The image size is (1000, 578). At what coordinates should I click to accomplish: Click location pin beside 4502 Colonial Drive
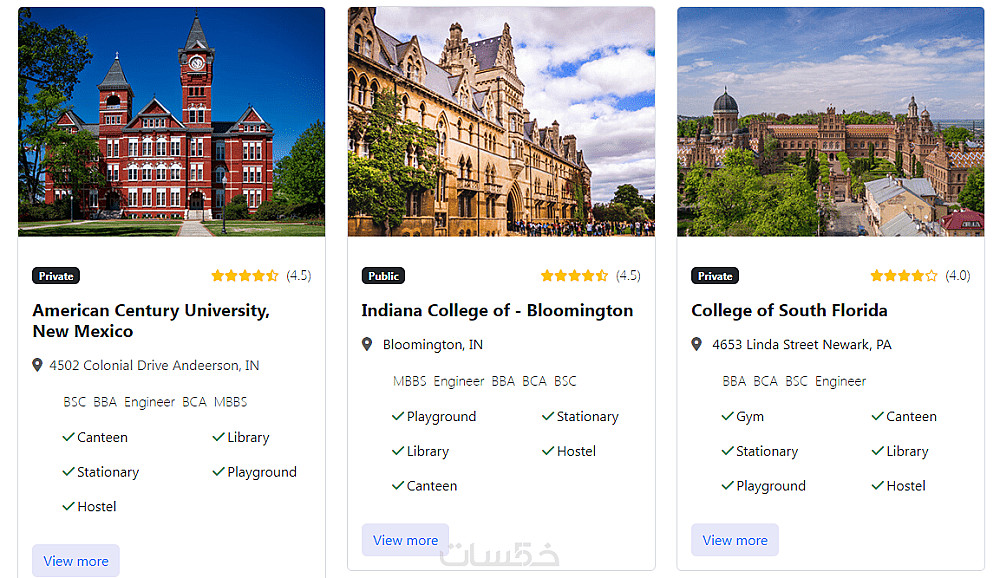pos(38,365)
